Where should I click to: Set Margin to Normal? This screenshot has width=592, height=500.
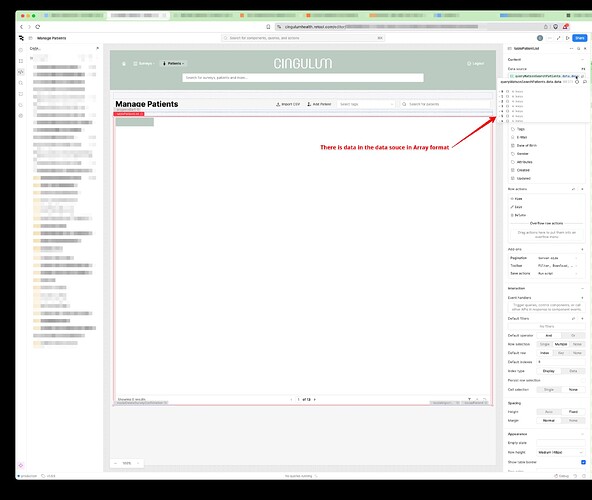click(549, 420)
